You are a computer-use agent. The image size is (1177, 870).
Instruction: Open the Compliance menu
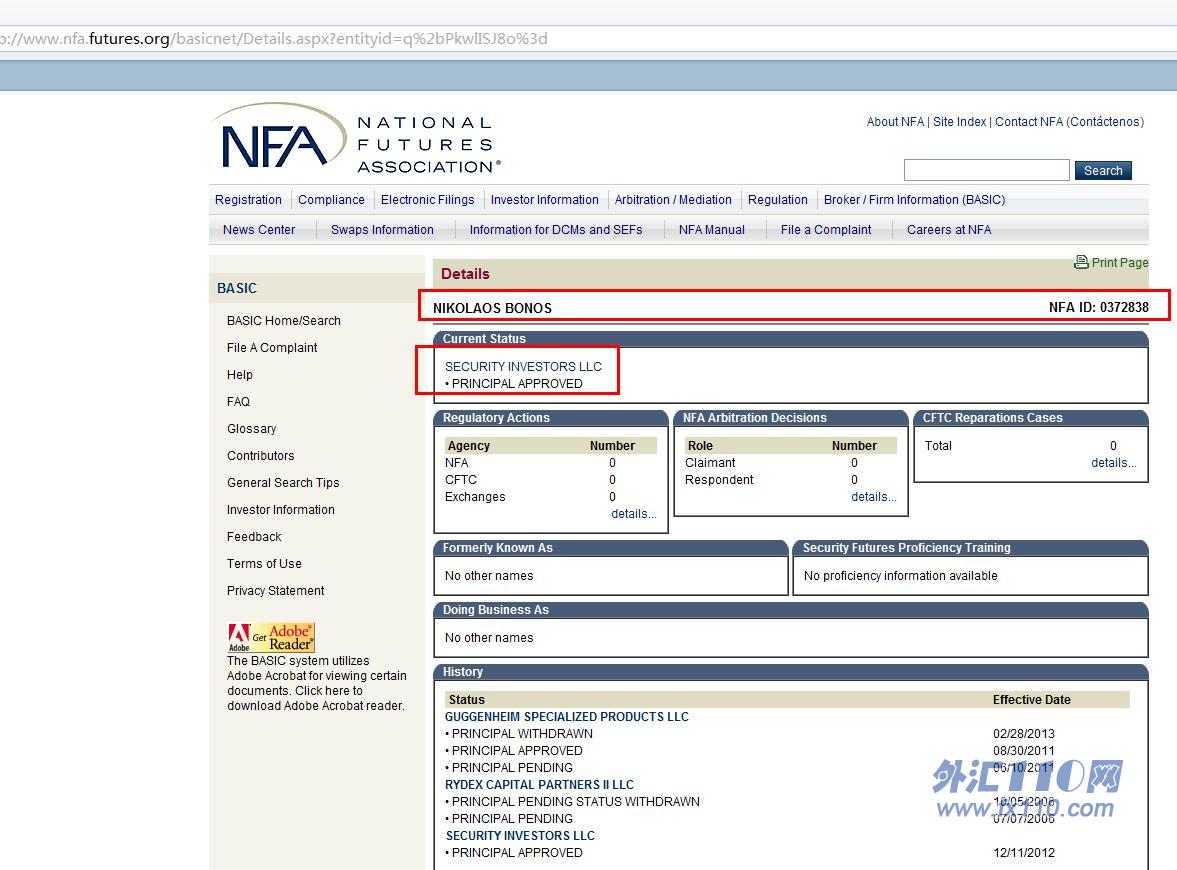pos(331,200)
